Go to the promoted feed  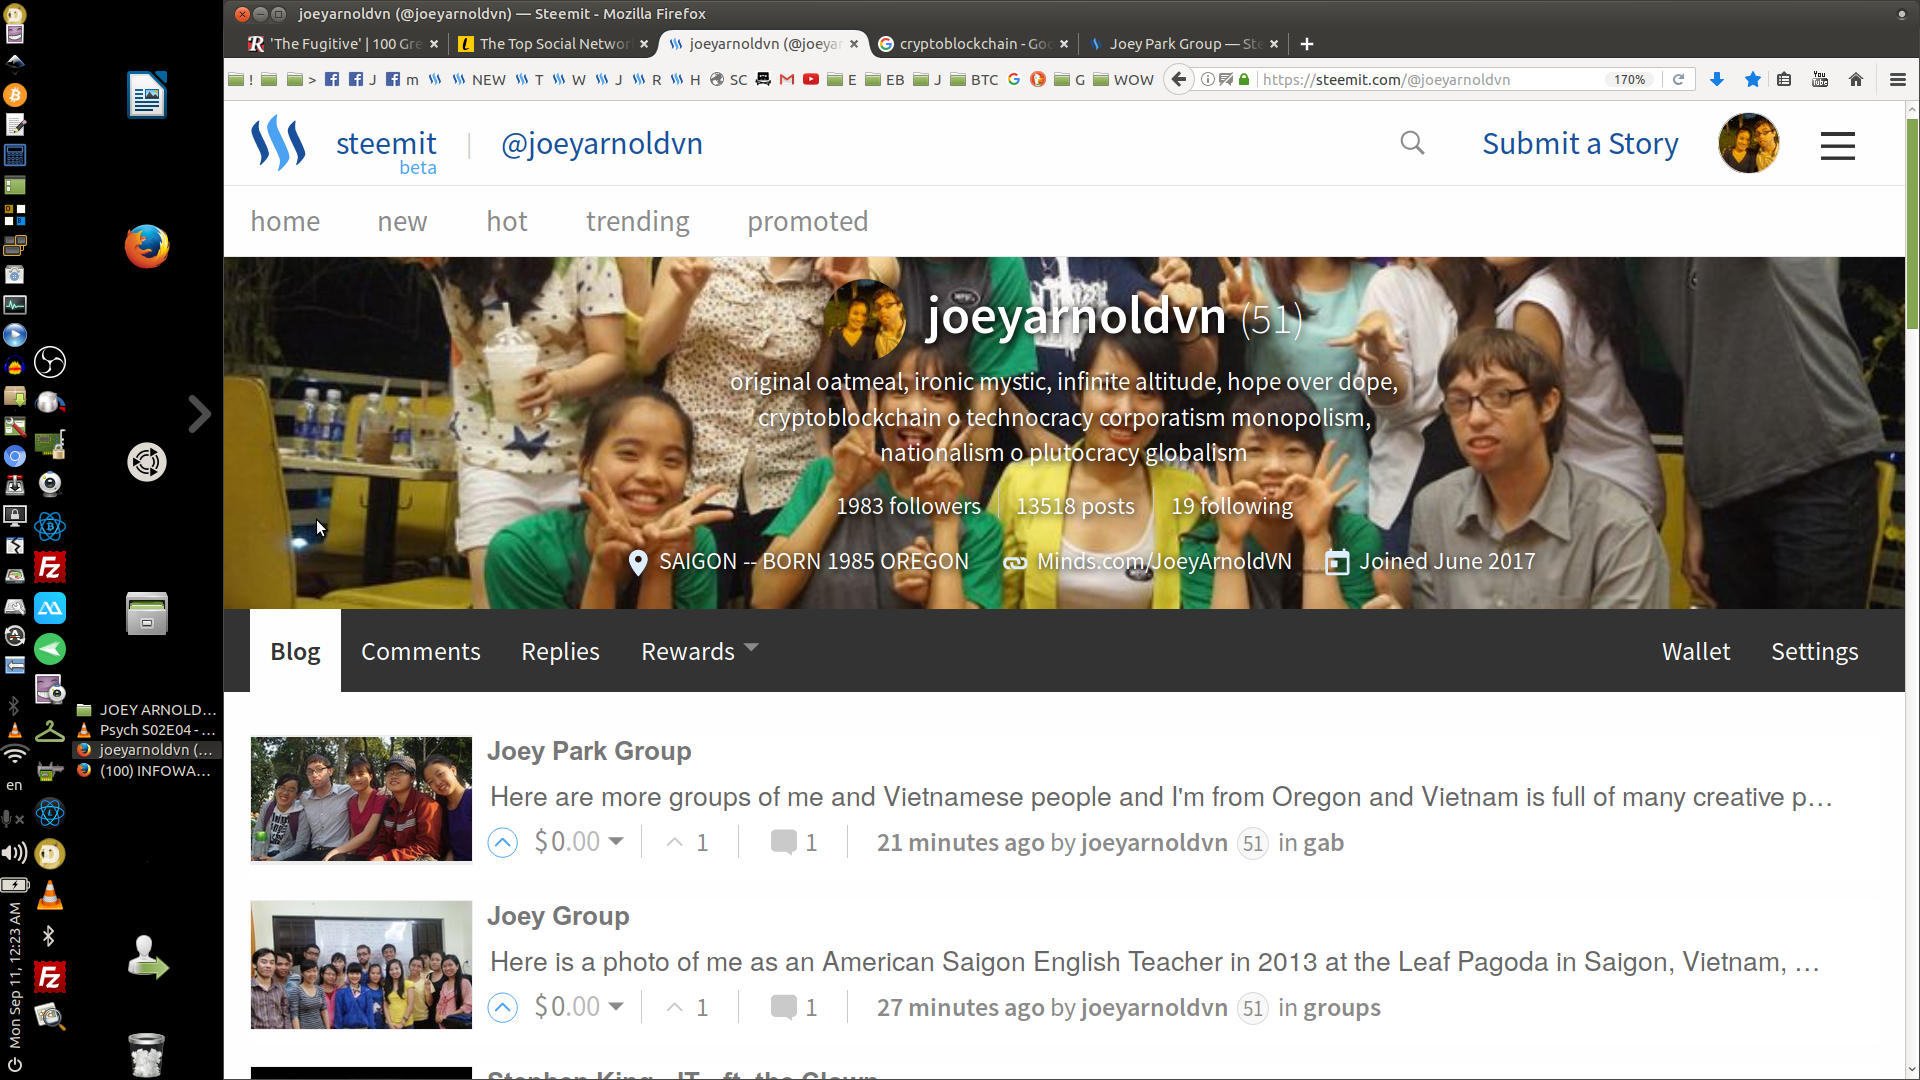click(808, 221)
